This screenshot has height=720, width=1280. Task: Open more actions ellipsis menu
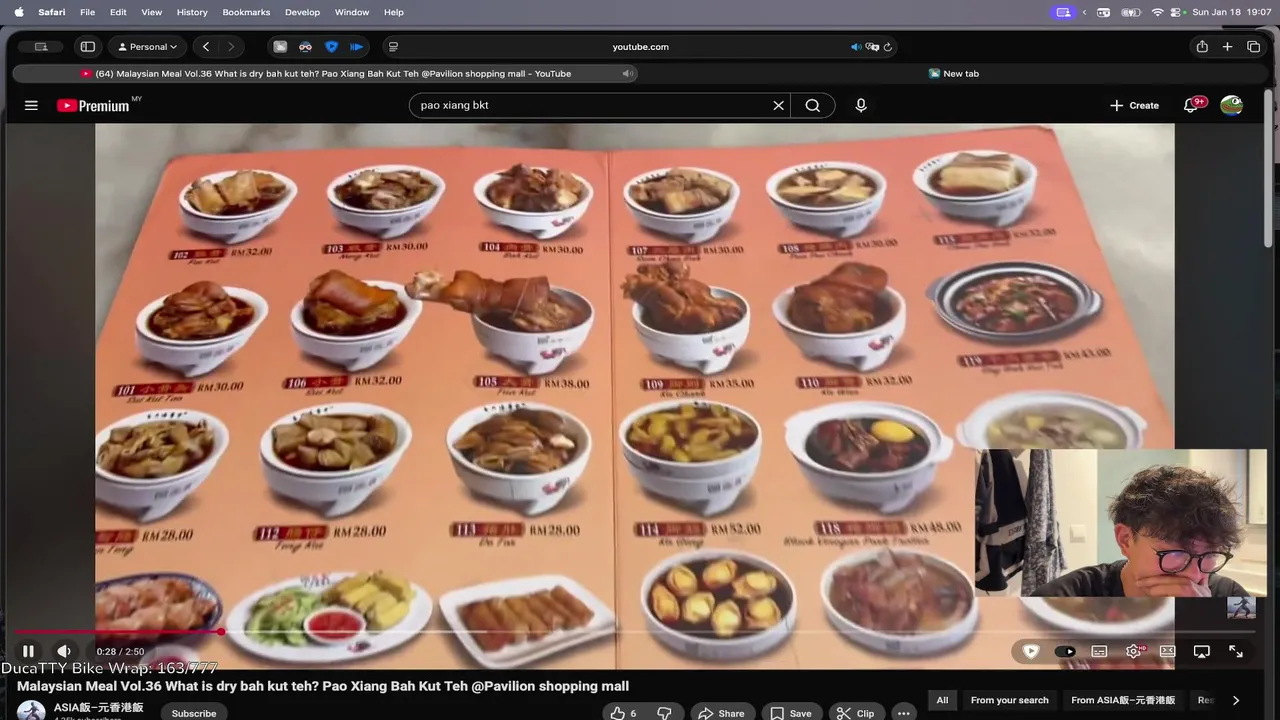(x=904, y=713)
